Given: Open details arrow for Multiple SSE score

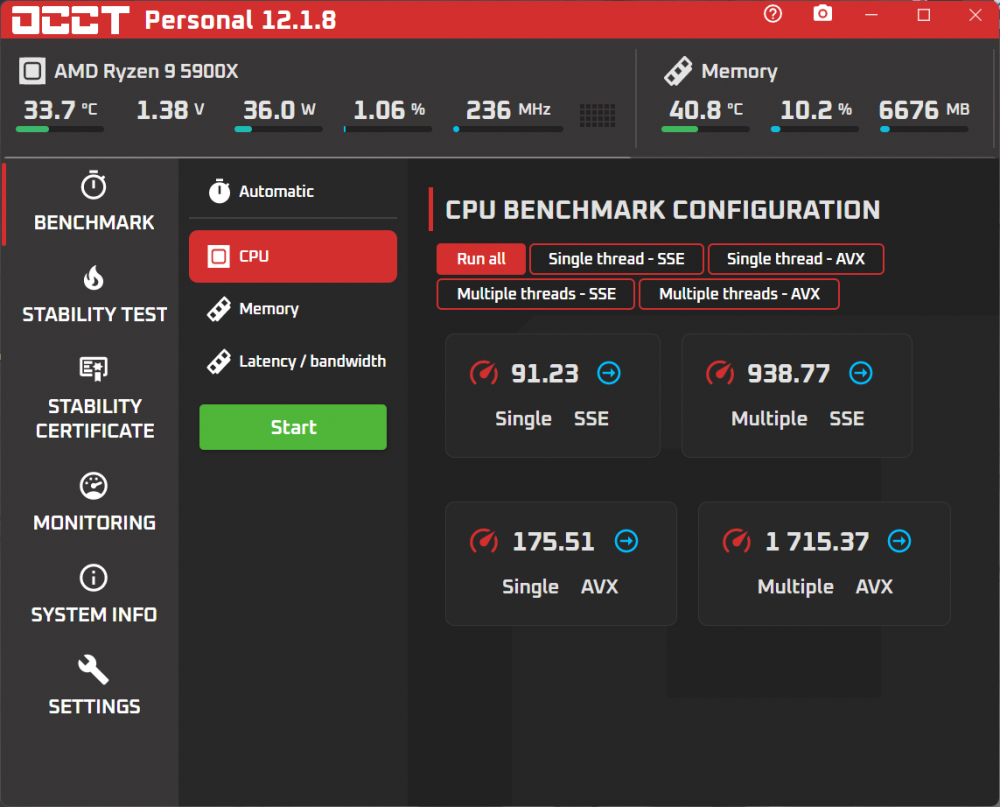Looking at the screenshot, I should [x=860, y=373].
